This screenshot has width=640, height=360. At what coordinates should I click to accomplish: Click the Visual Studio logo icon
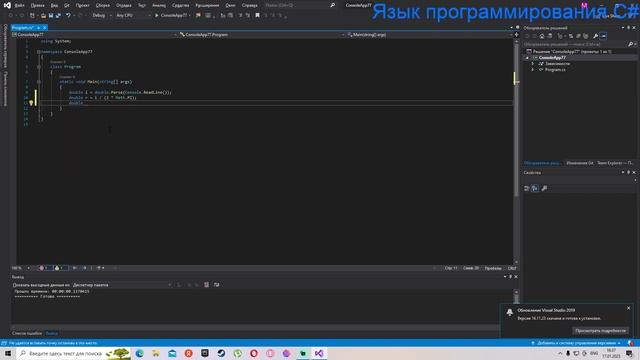pos(7,5)
